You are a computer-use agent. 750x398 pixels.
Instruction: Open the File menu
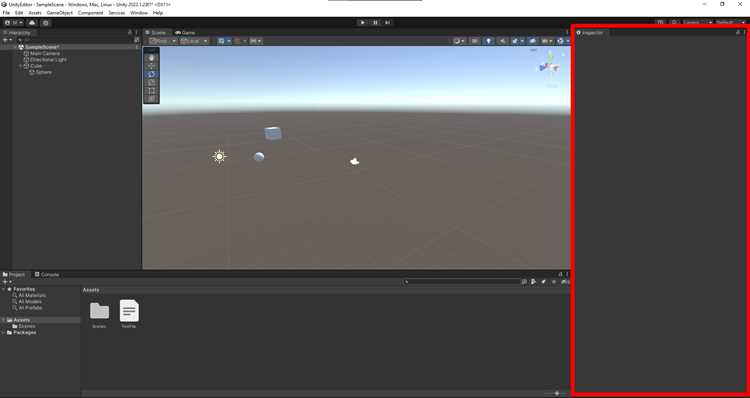click(x=6, y=13)
